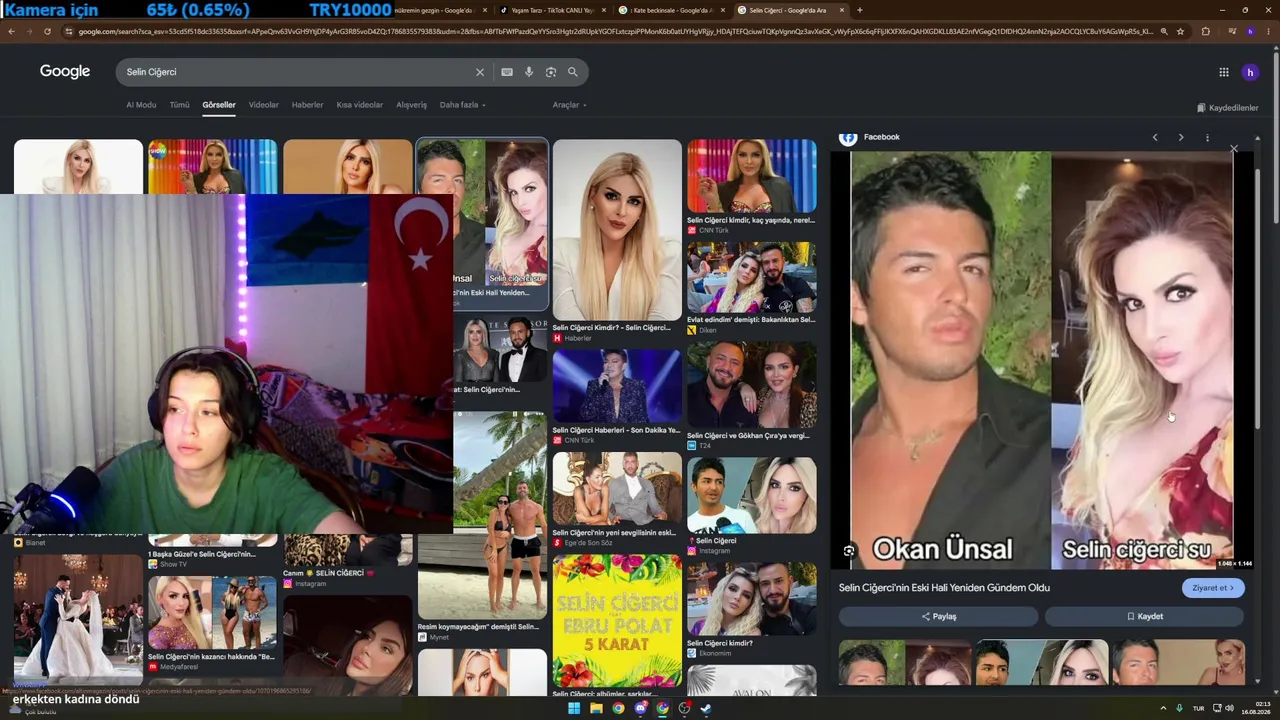The width and height of the screenshot is (1280, 720).
Task: Show hidden system tray icons
Action: tap(1163, 708)
